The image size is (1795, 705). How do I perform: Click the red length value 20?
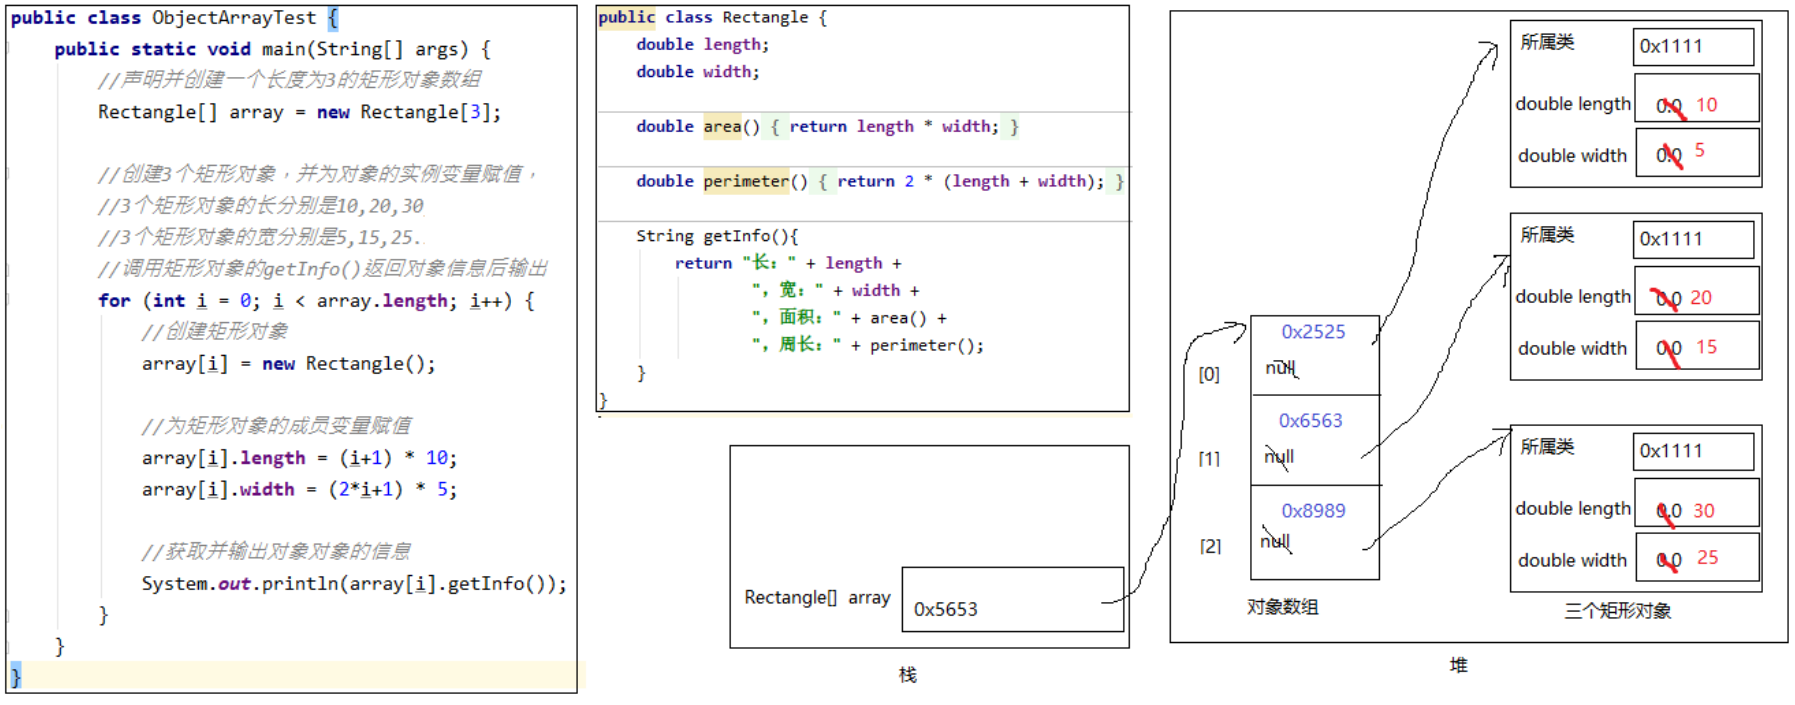1701,298
